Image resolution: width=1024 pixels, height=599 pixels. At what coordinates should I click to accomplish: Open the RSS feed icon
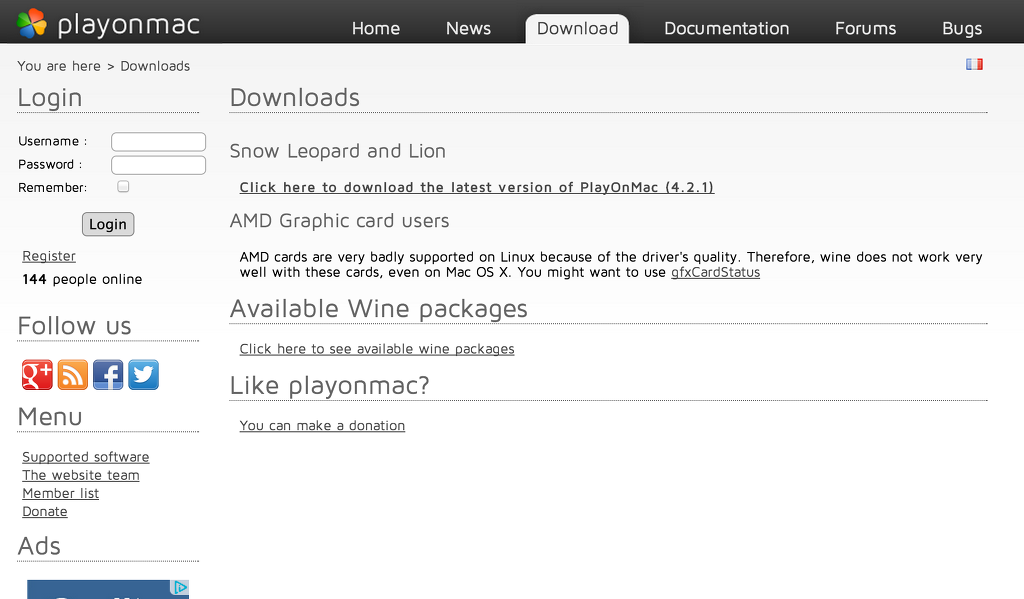pyautogui.click(x=72, y=375)
